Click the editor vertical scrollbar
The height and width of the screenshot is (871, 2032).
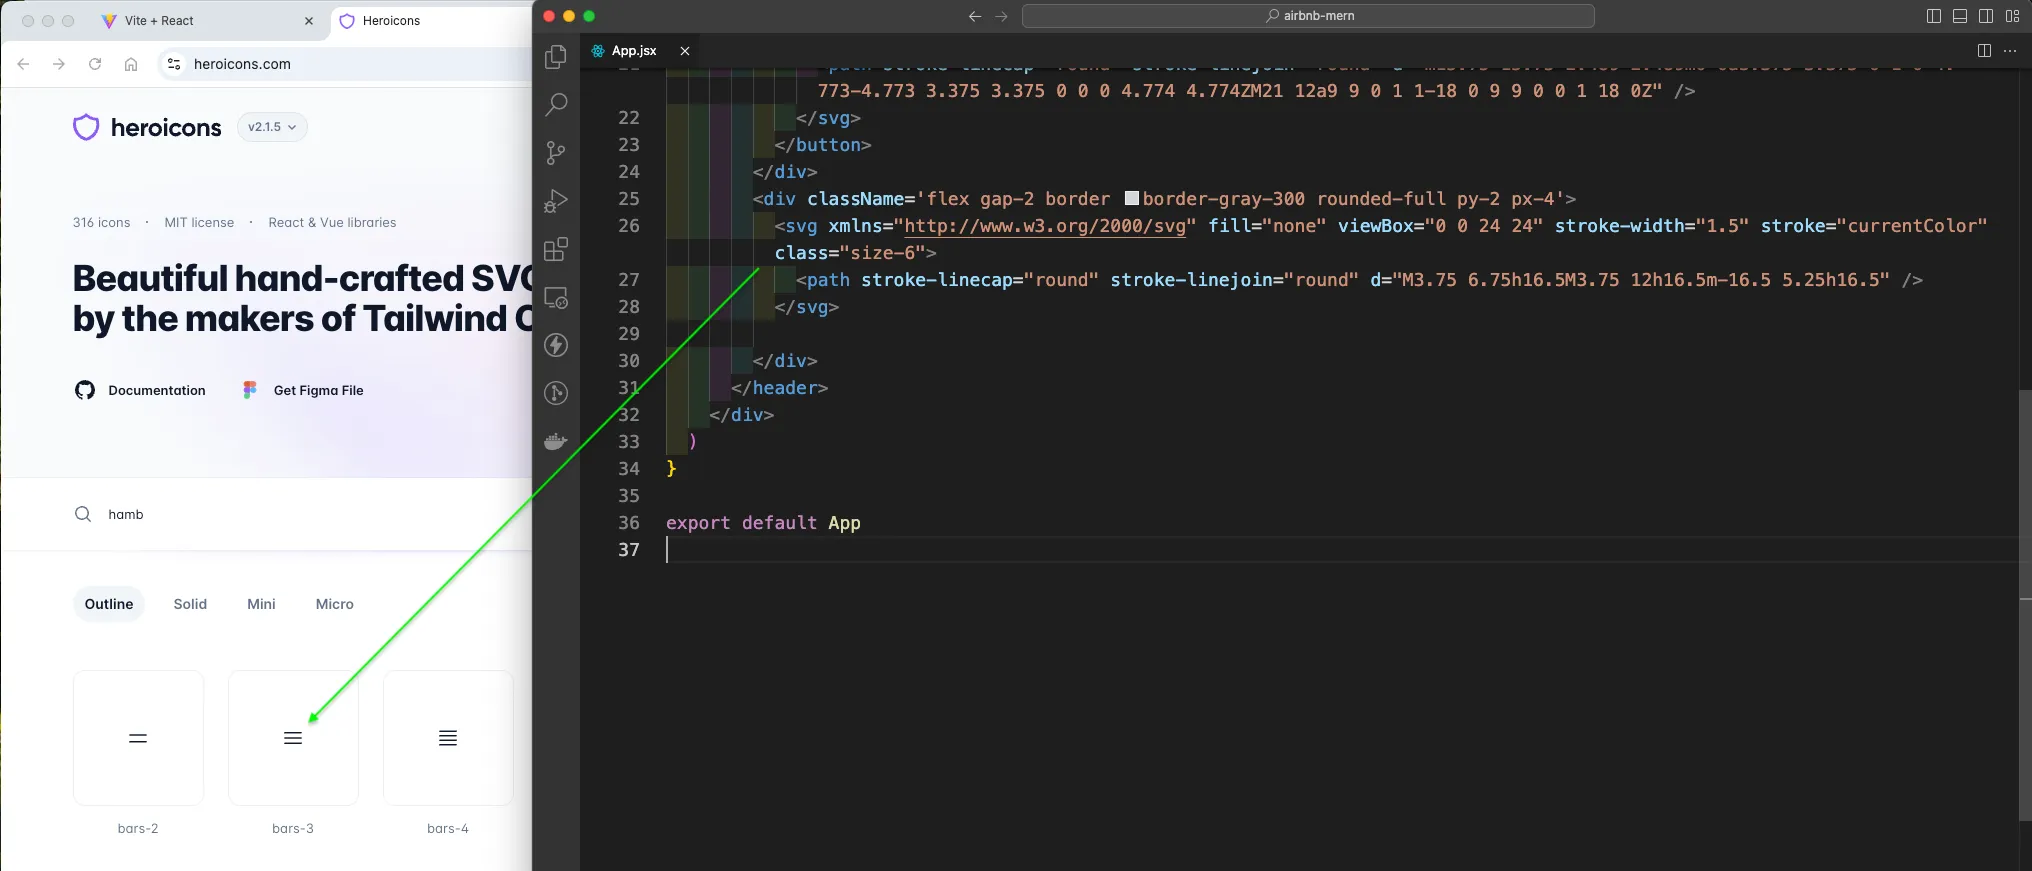click(2025, 604)
